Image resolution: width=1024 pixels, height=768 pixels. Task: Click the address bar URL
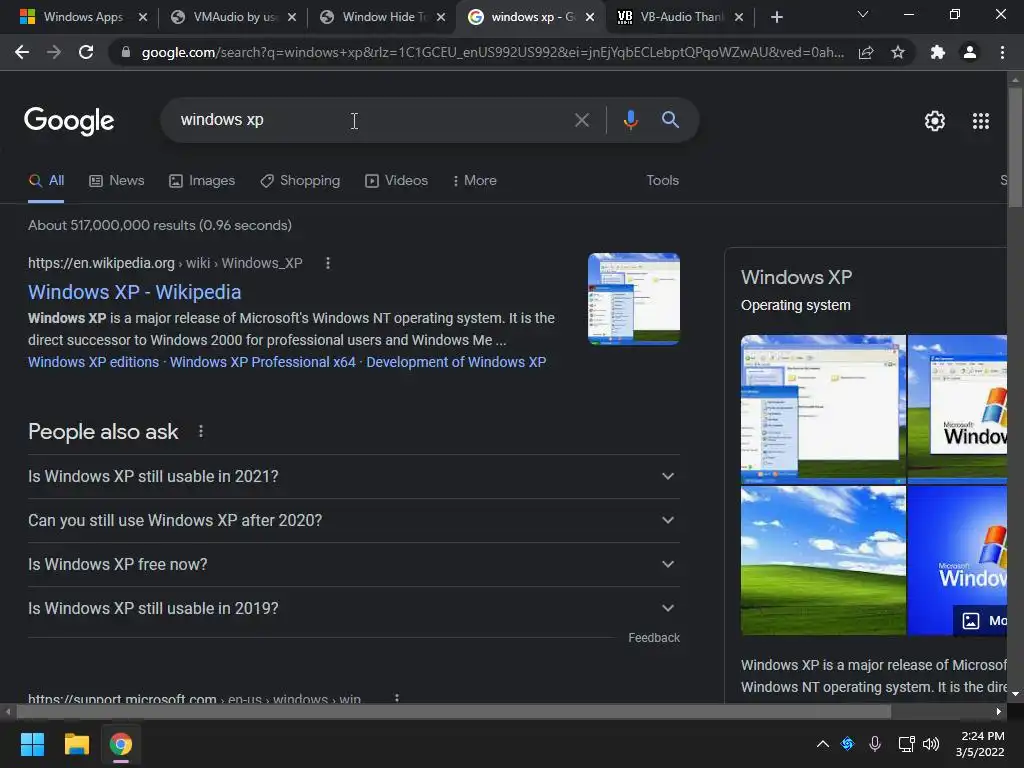pos(492,52)
